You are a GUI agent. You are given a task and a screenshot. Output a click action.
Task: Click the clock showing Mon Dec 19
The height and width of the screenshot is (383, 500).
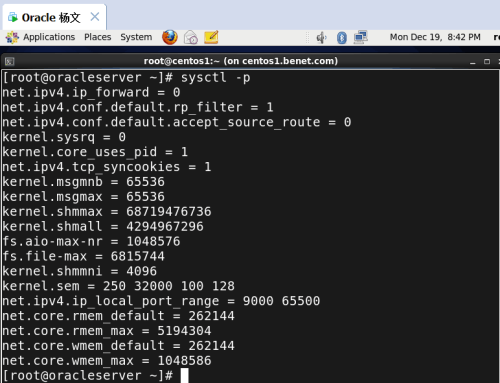(435, 37)
